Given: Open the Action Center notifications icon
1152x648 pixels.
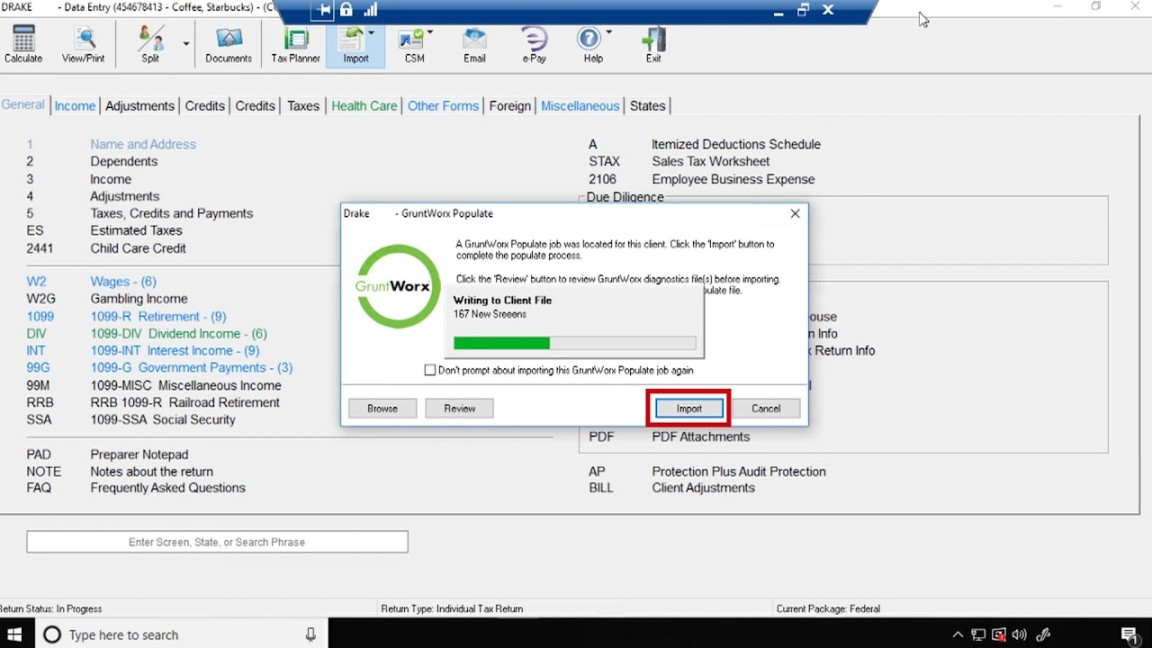Looking at the screenshot, I should coord(1129,635).
